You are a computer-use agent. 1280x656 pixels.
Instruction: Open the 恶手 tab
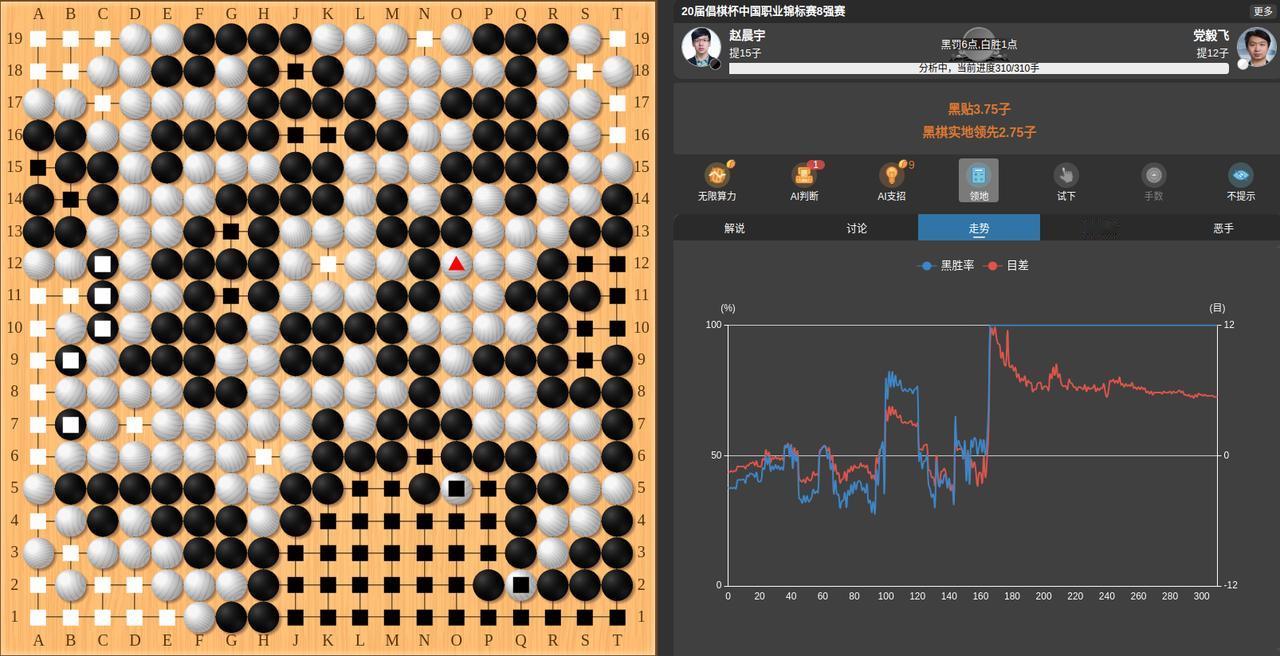(1222, 228)
